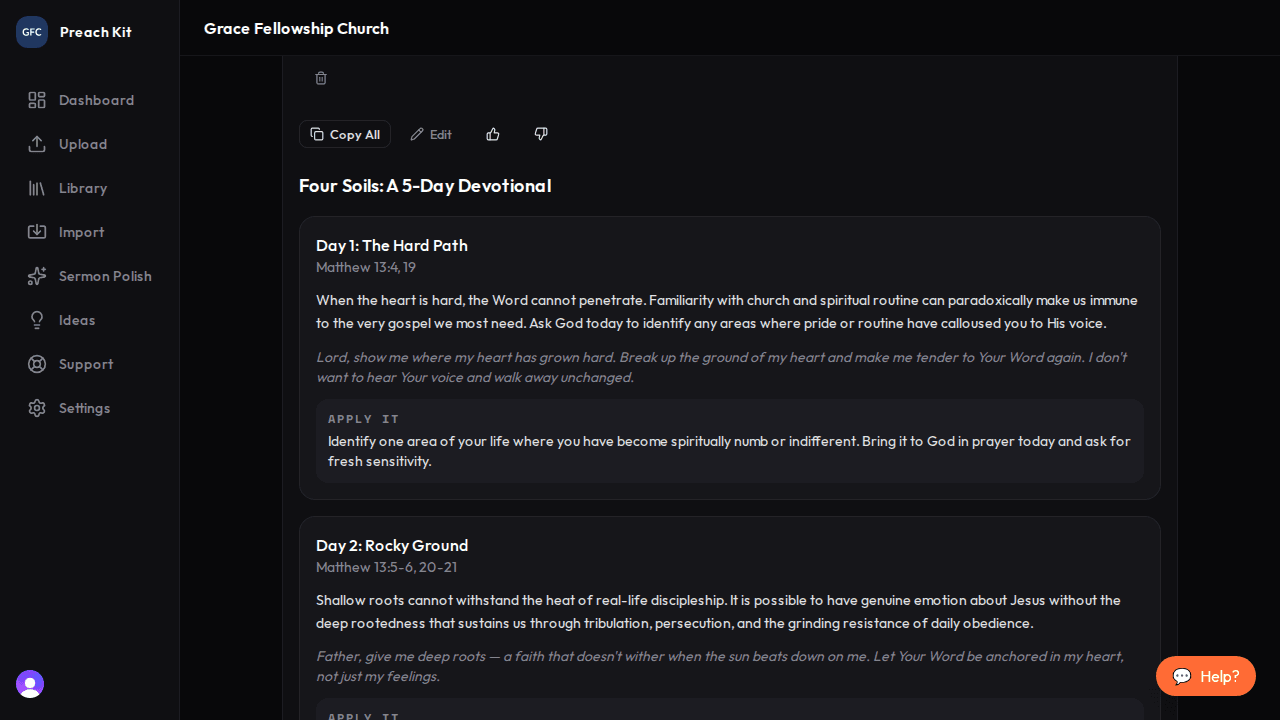Open Support using its sidebar icon
This screenshot has width=1280, height=720.
(x=37, y=364)
